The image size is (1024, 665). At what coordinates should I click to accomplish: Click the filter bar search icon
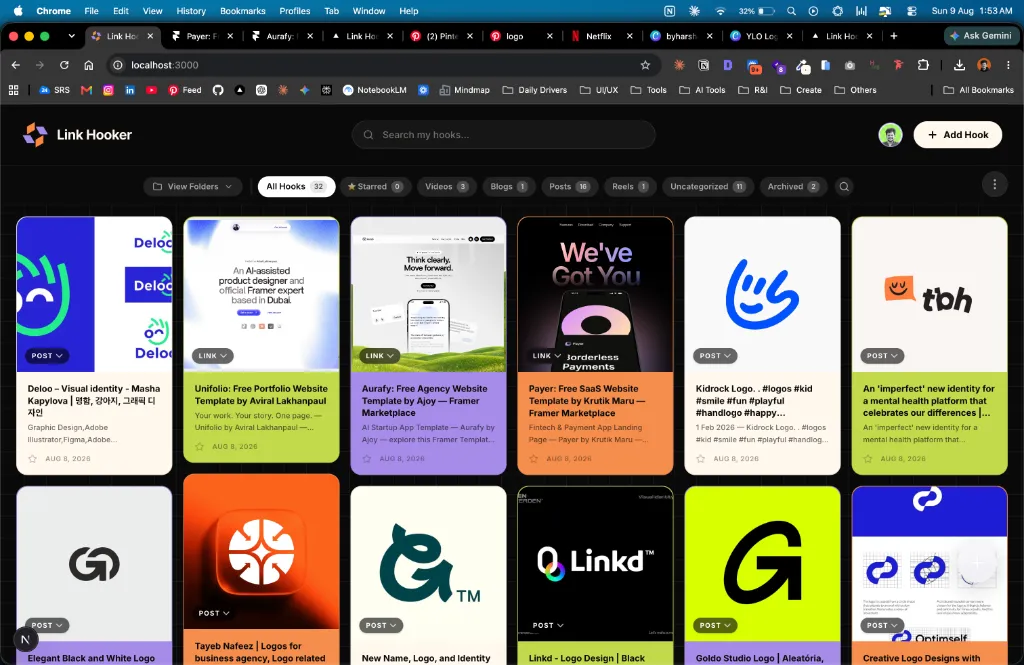(x=844, y=187)
